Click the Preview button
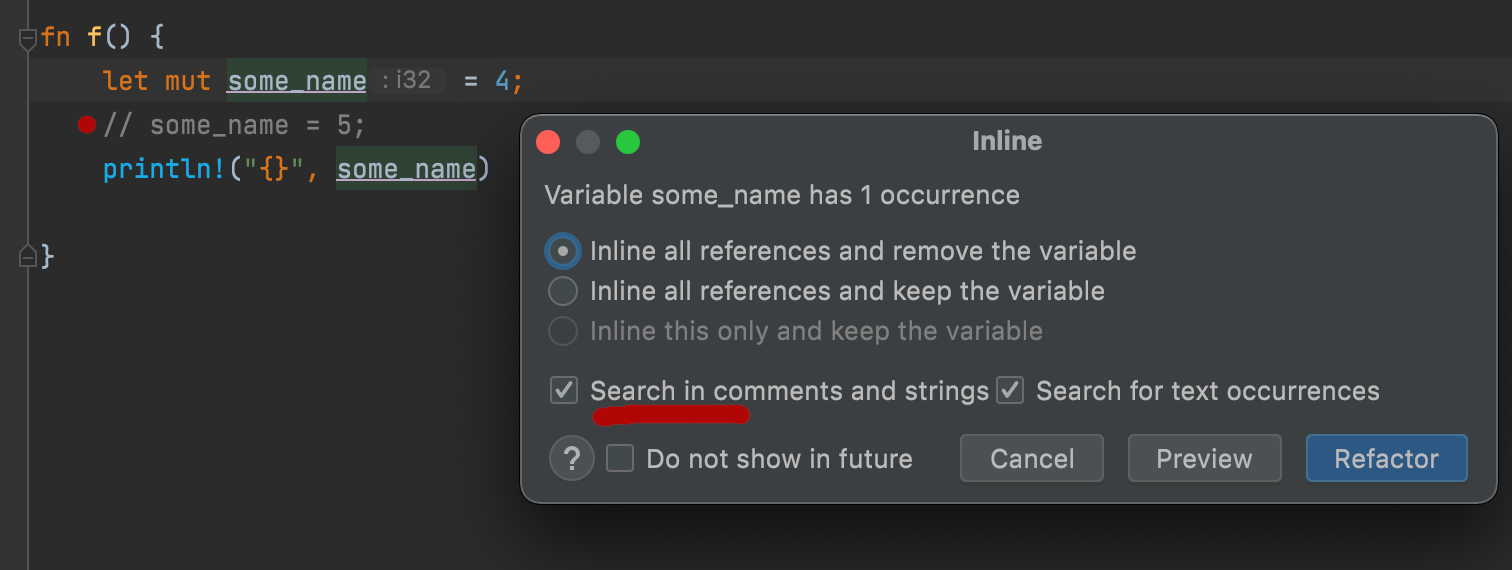Screen dimensions: 1512x570 pos(1204,459)
